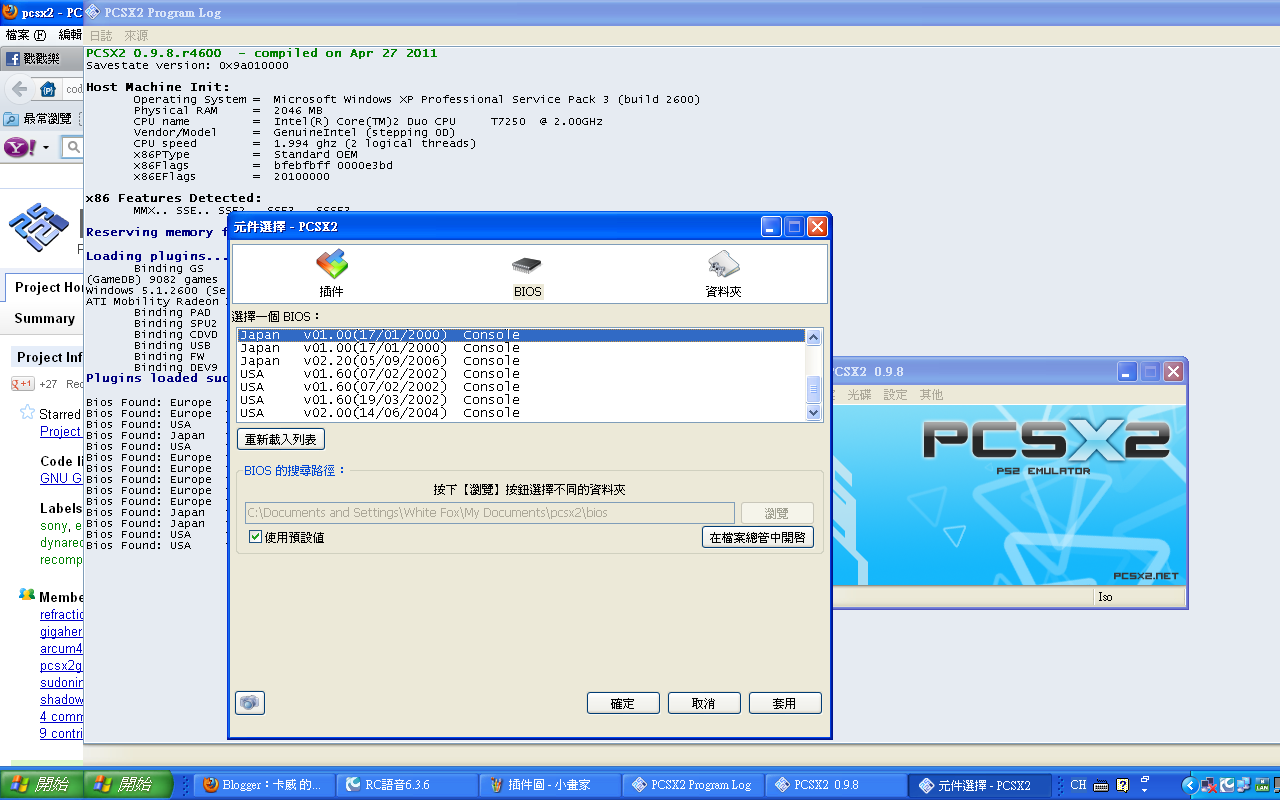Click the Facebook icon on 戳戳樂 tab

[13, 59]
